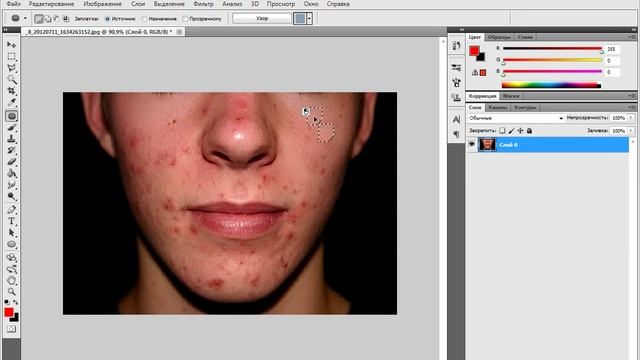
Task: Switch to the Образцы tab
Action: tap(499, 37)
